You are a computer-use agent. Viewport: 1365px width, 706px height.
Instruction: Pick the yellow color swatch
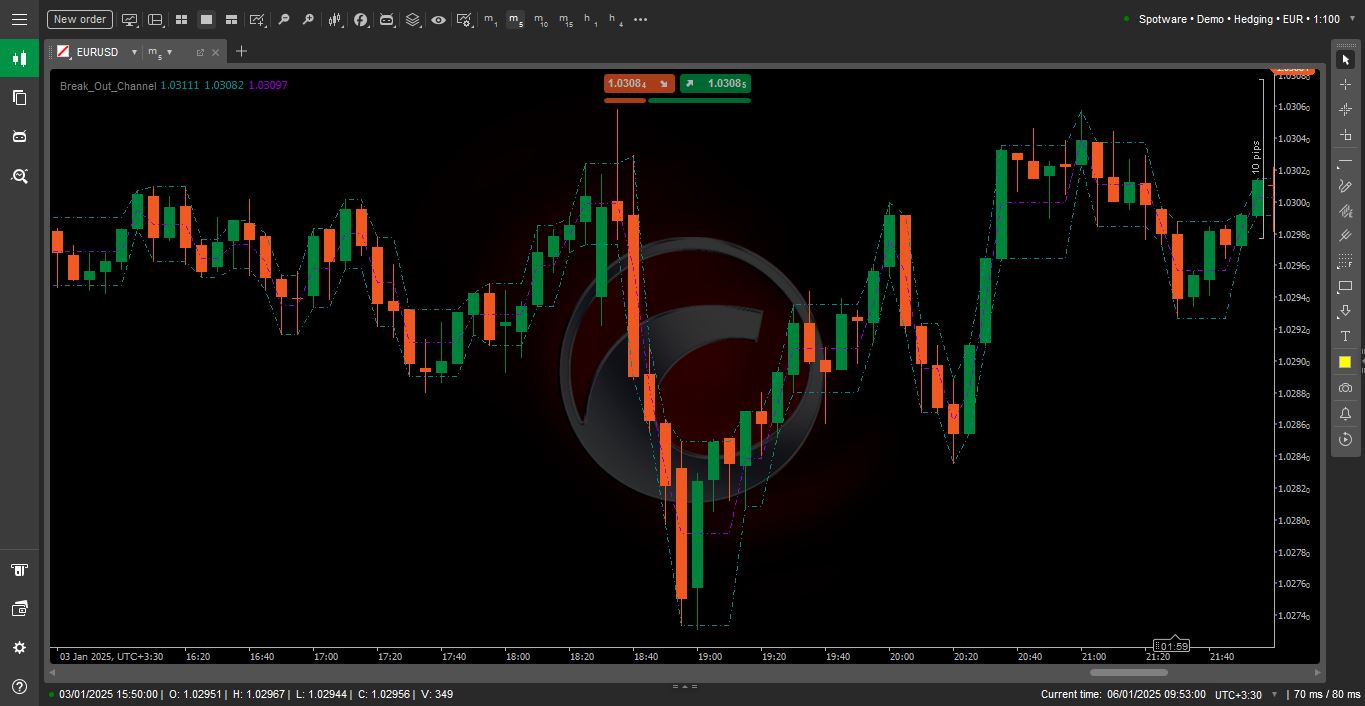(1345, 361)
